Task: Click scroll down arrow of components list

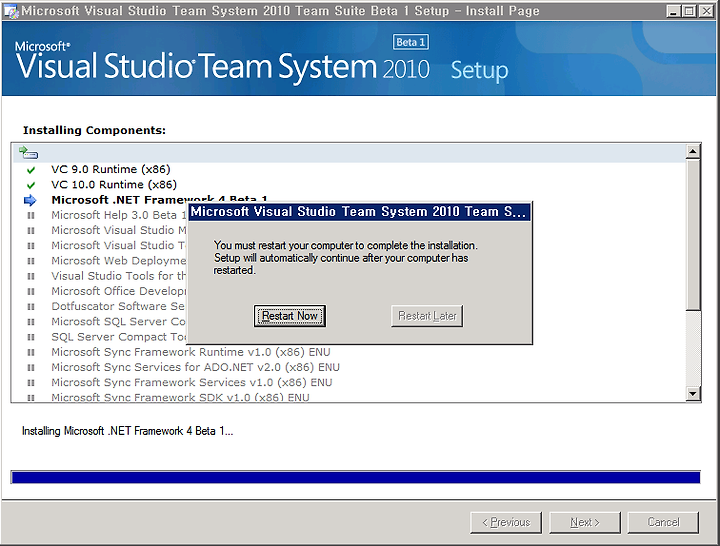Action: [x=692, y=394]
